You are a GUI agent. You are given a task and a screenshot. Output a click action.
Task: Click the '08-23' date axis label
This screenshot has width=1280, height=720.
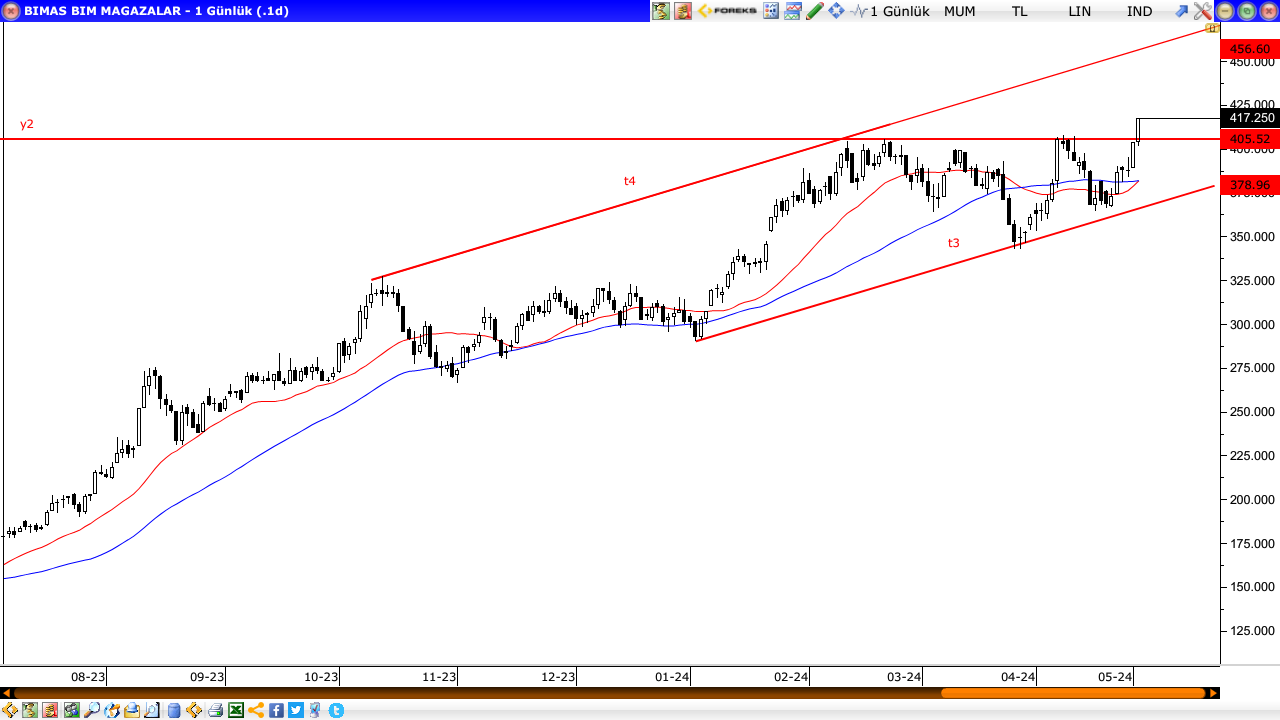(x=88, y=677)
